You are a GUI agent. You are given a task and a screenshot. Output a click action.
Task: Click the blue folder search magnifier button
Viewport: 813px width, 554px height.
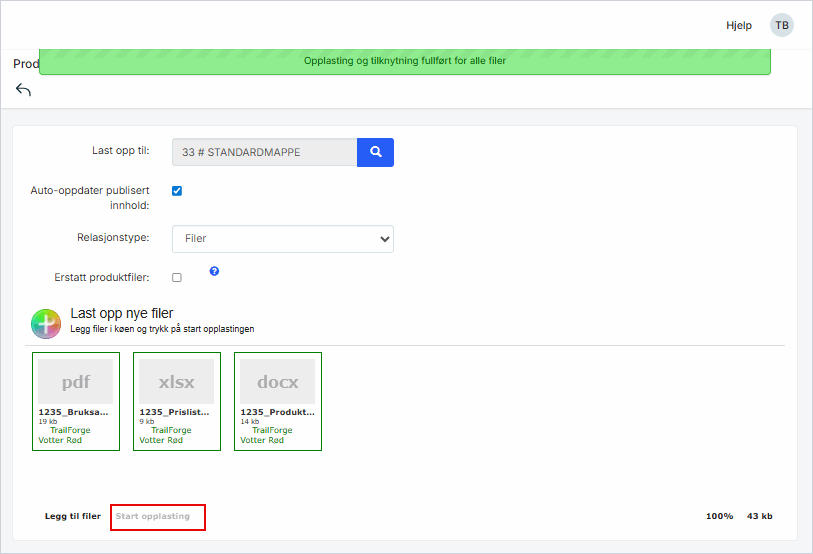[x=376, y=152]
